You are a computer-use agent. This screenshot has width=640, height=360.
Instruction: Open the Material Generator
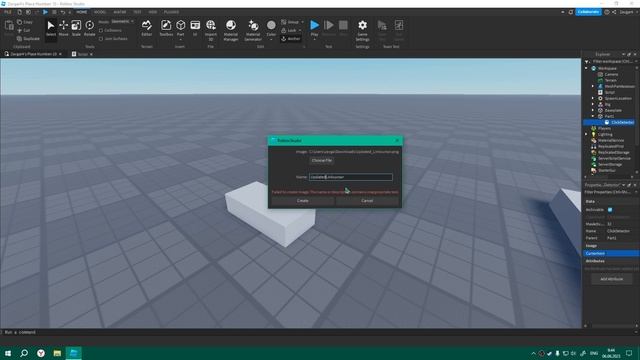(x=253, y=30)
